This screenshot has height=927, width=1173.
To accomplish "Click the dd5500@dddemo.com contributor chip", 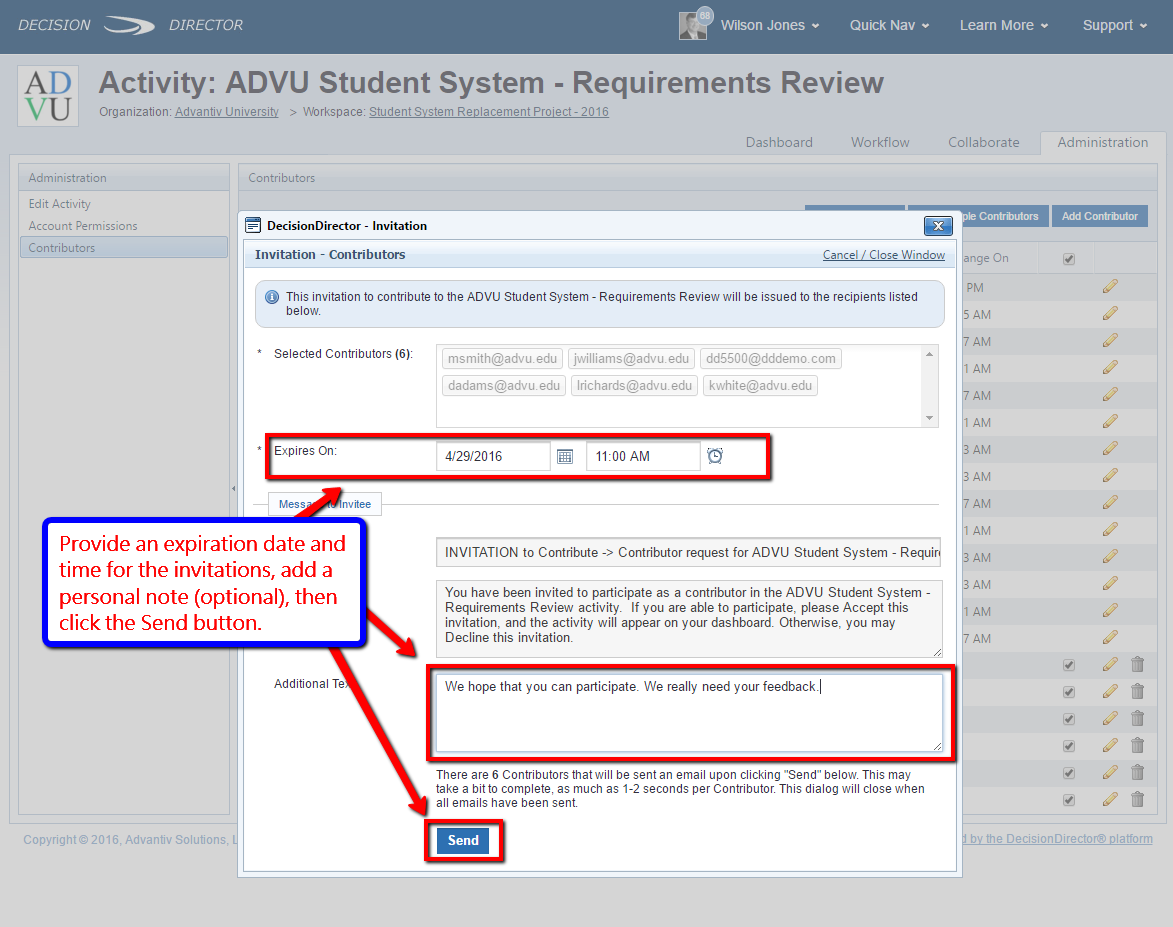I will pos(771,359).
